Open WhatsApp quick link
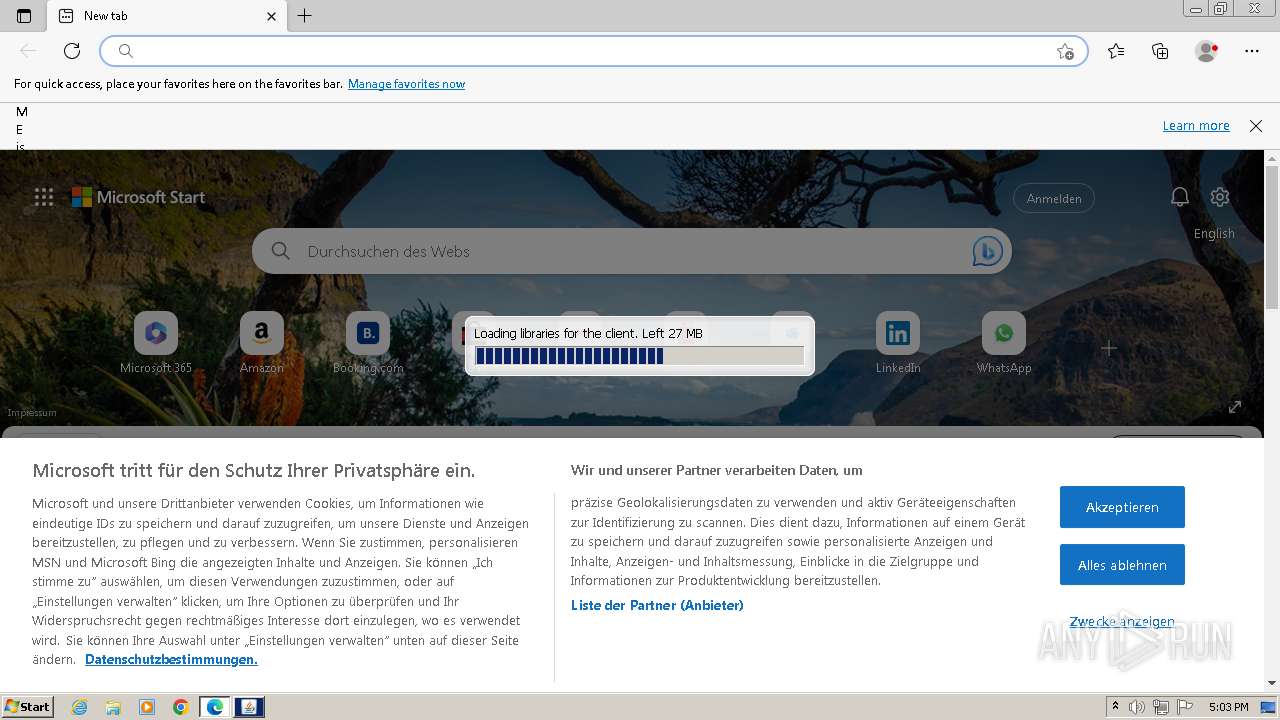The width and height of the screenshot is (1280, 720). pyautogui.click(x=1004, y=343)
